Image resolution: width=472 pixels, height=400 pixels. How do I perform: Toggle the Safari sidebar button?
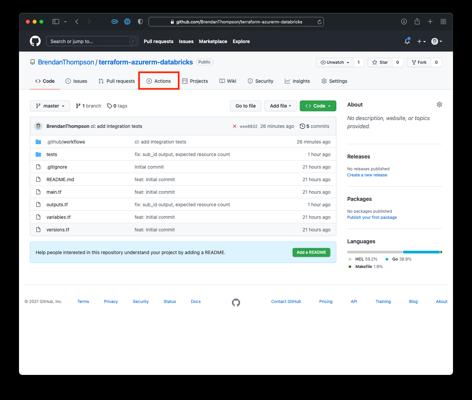pos(56,22)
